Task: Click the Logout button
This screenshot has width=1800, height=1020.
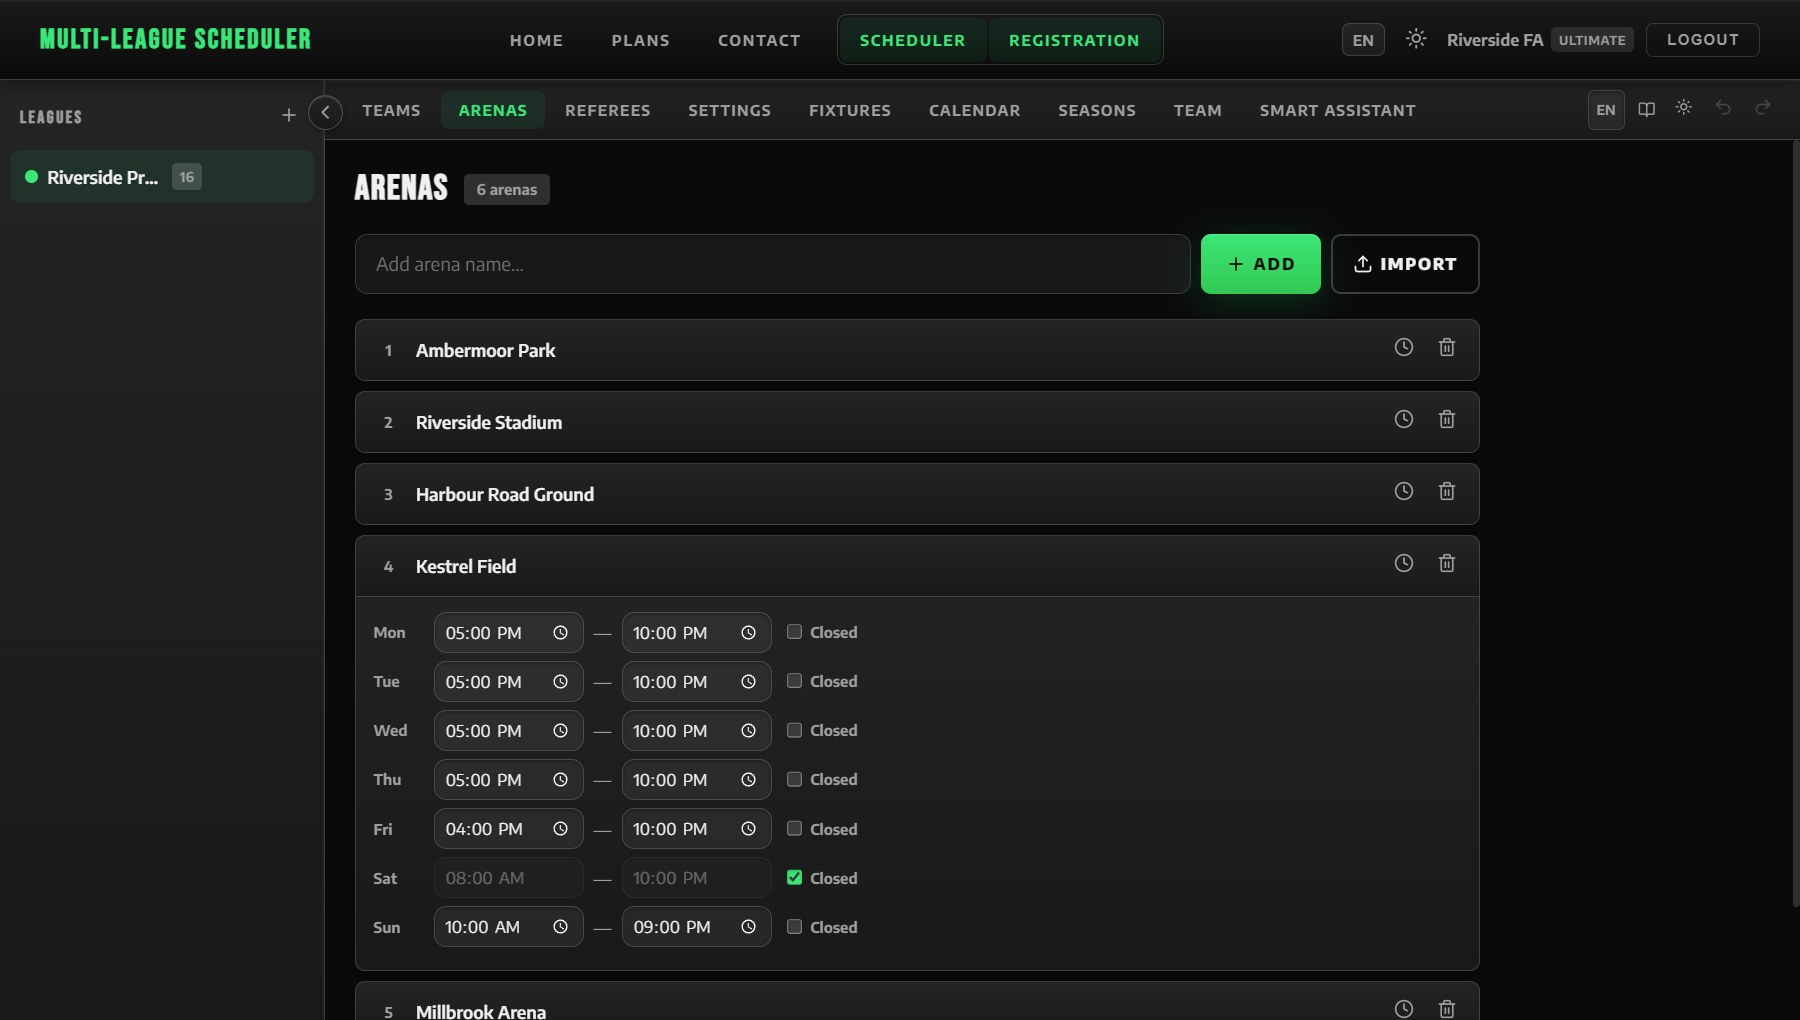Action: (x=1702, y=40)
